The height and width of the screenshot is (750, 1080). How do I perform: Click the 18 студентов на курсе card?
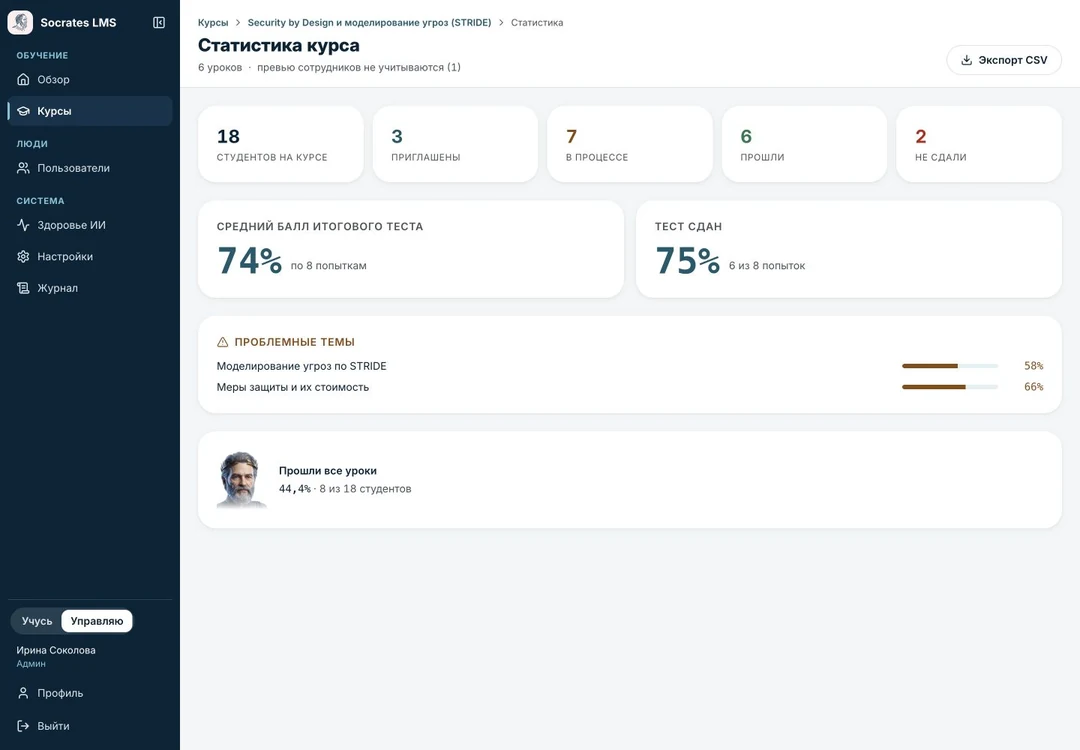pyautogui.click(x=280, y=144)
